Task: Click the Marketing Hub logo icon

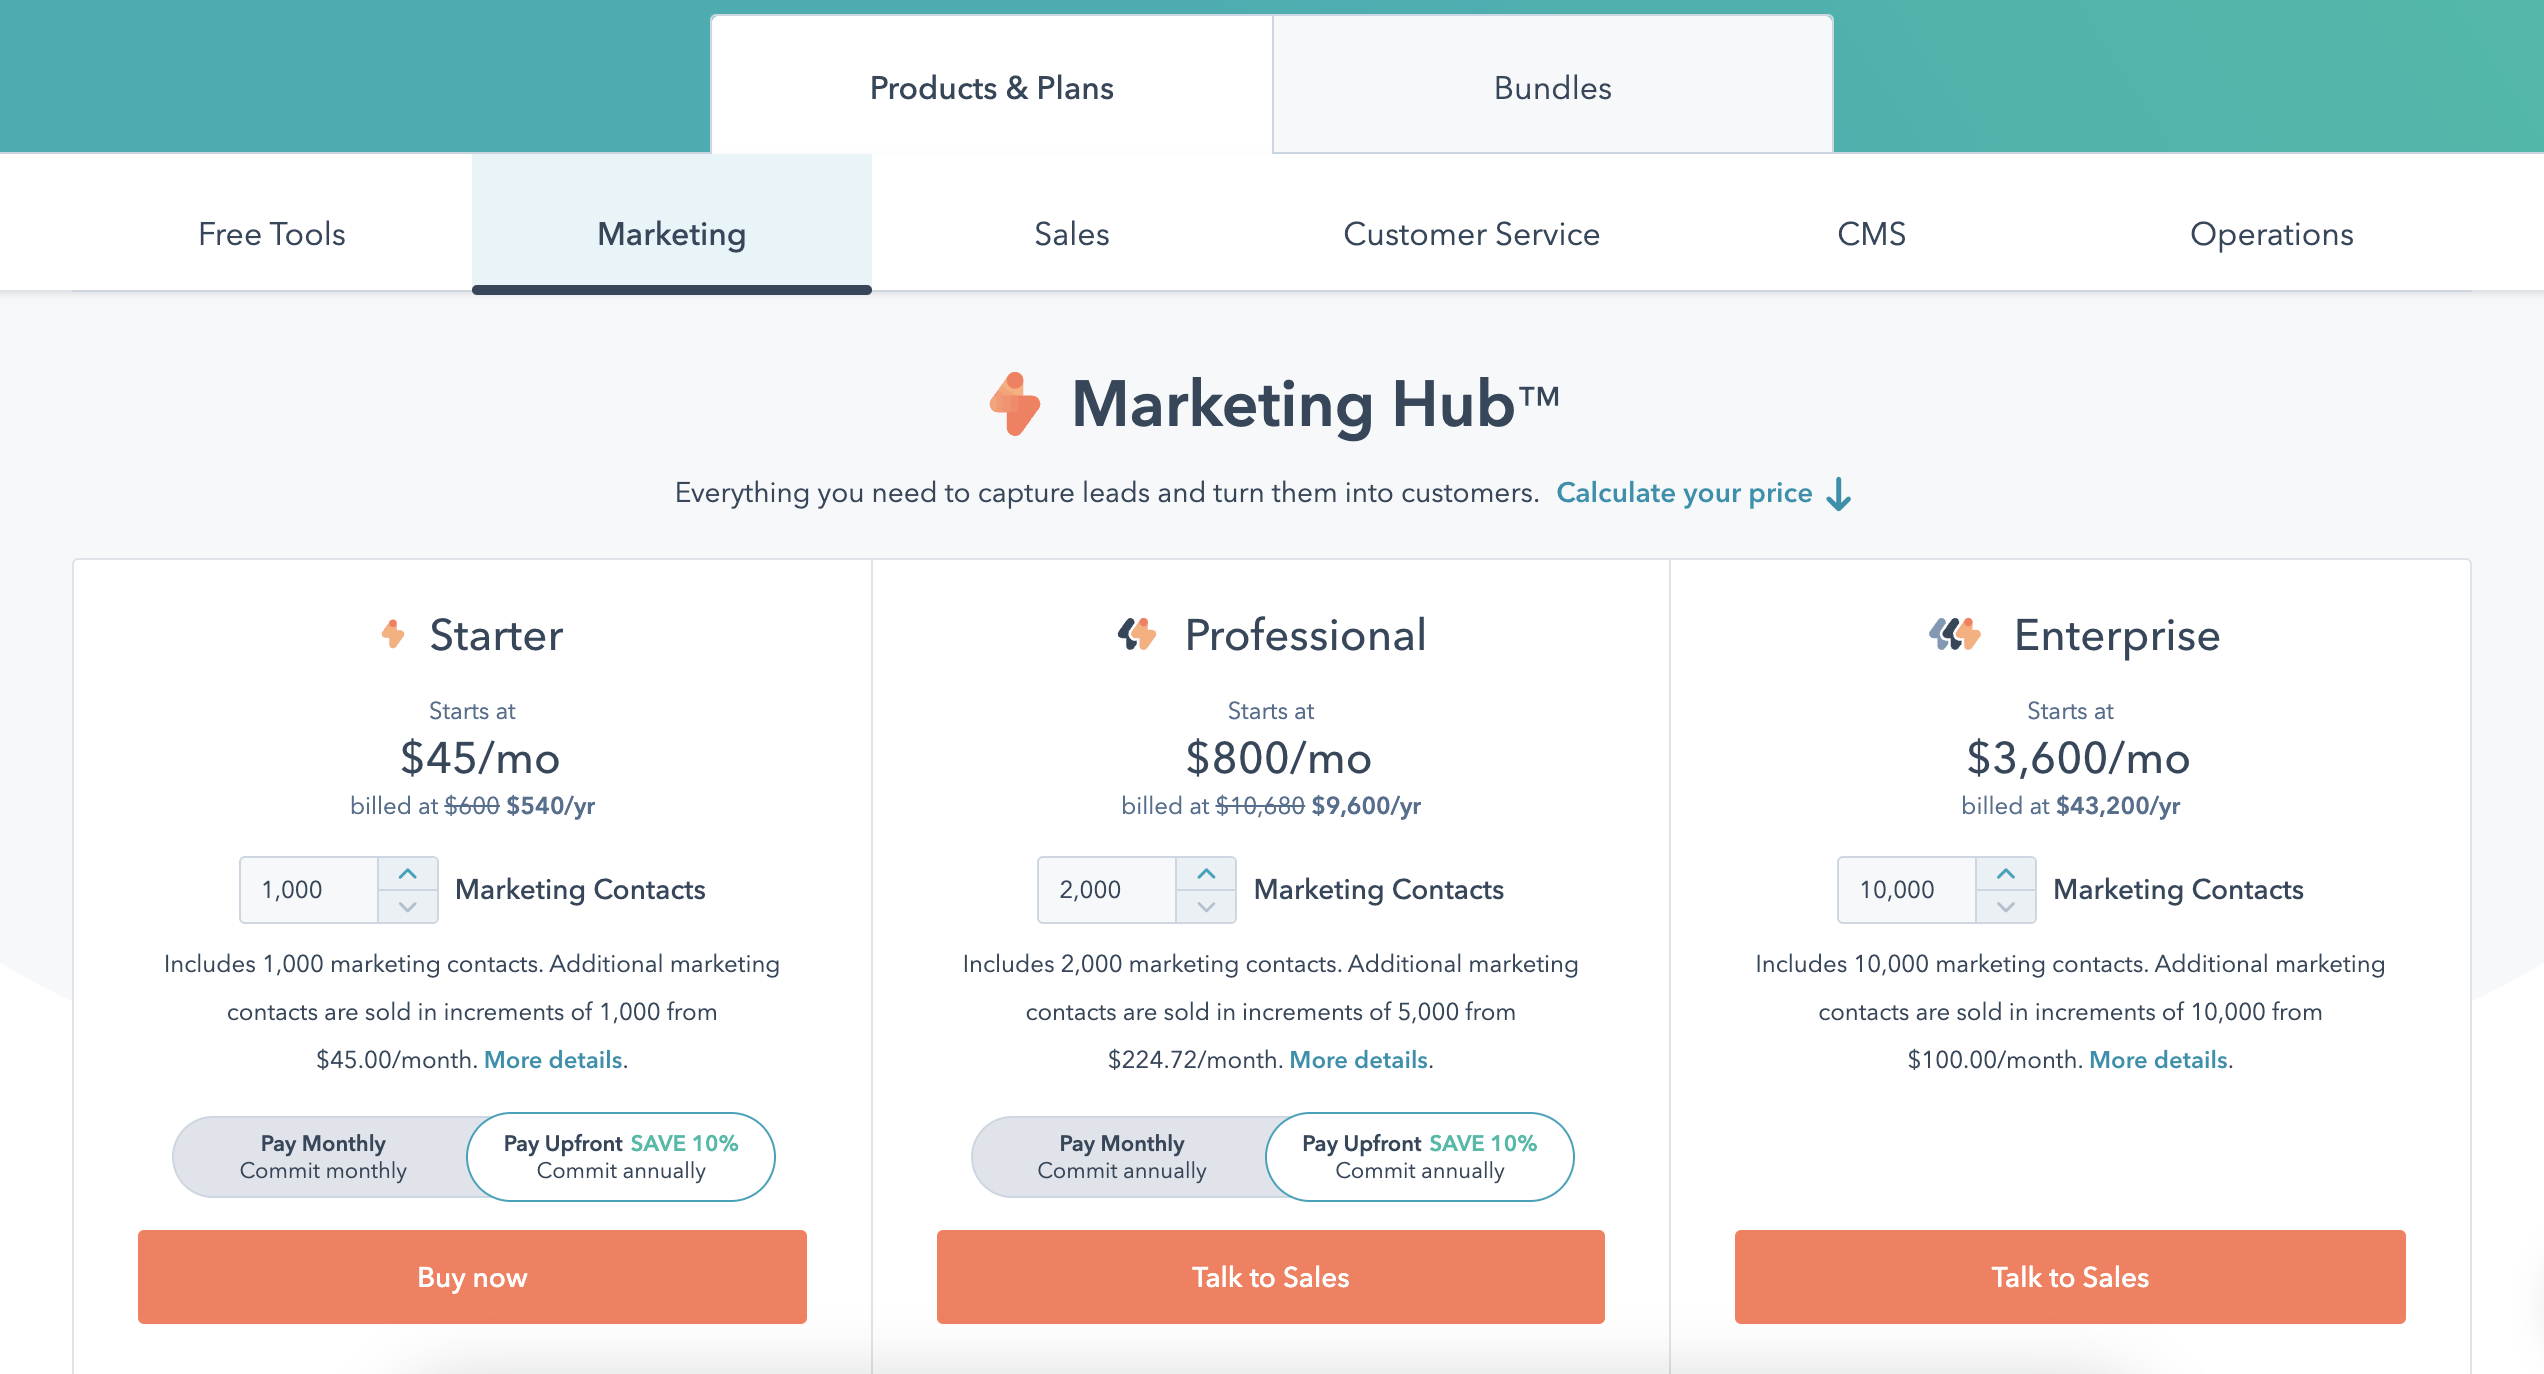Action: (1015, 404)
